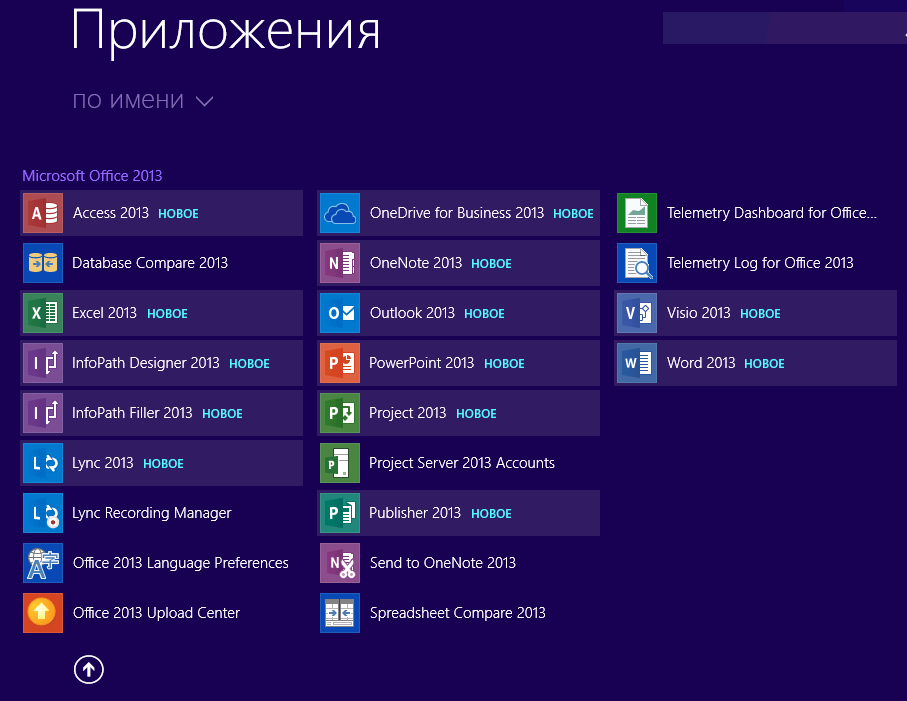The image size is (907, 701).
Task: Select 'Telemetry Log for Office 2013' text
Action: [760, 263]
